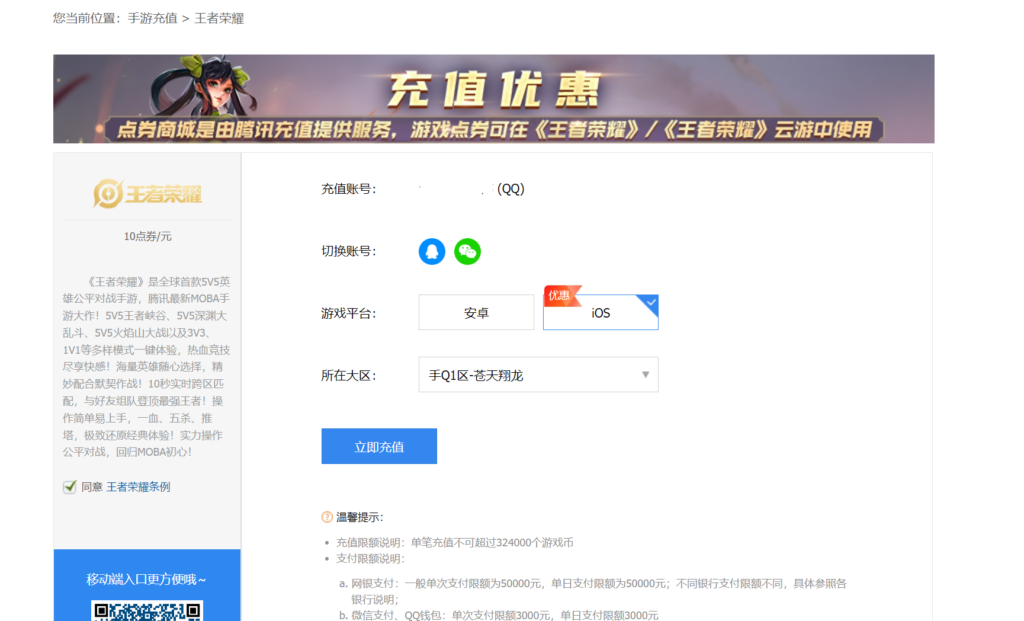Screen dimensions: 1024x621
Task: Click the 充值账号 QQ account value
Action: click(472, 189)
